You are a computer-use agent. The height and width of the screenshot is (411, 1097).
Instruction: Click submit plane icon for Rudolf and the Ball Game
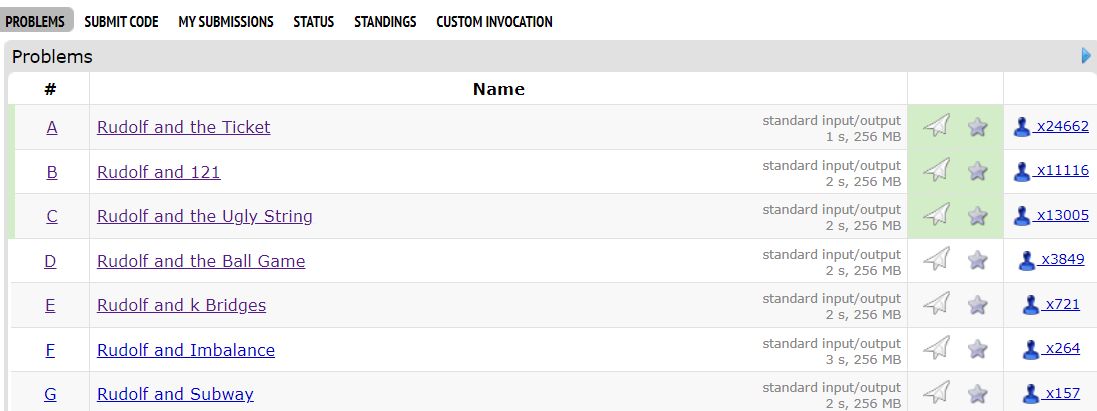pos(937,260)
